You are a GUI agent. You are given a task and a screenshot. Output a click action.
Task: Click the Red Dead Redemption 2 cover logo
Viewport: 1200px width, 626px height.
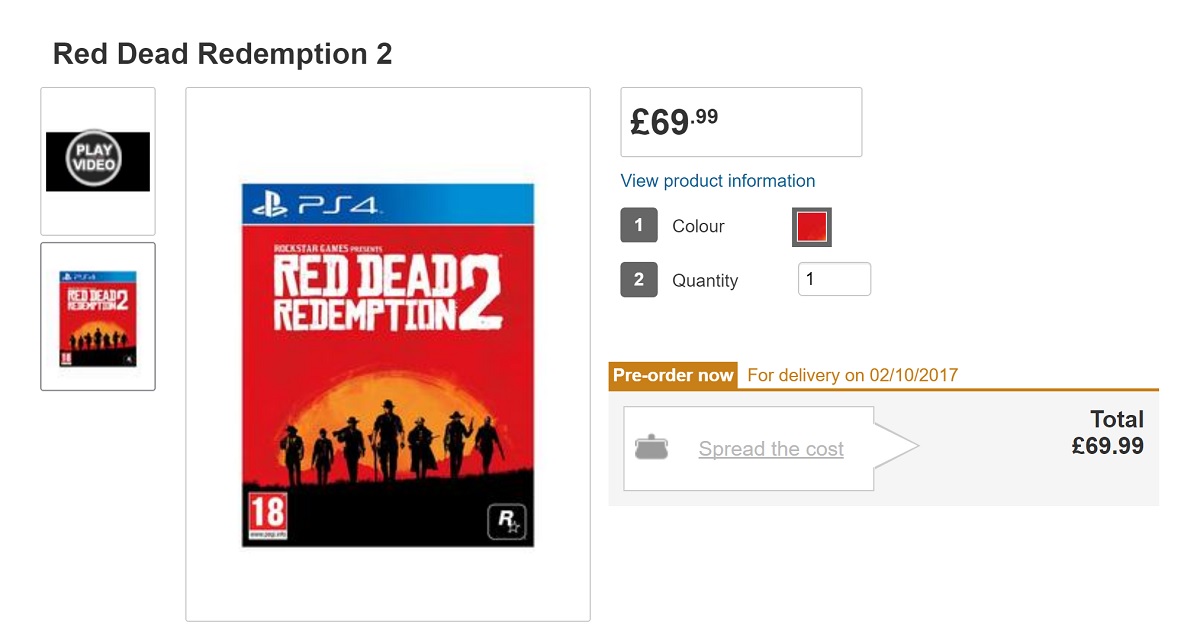(x=387, y=292)
